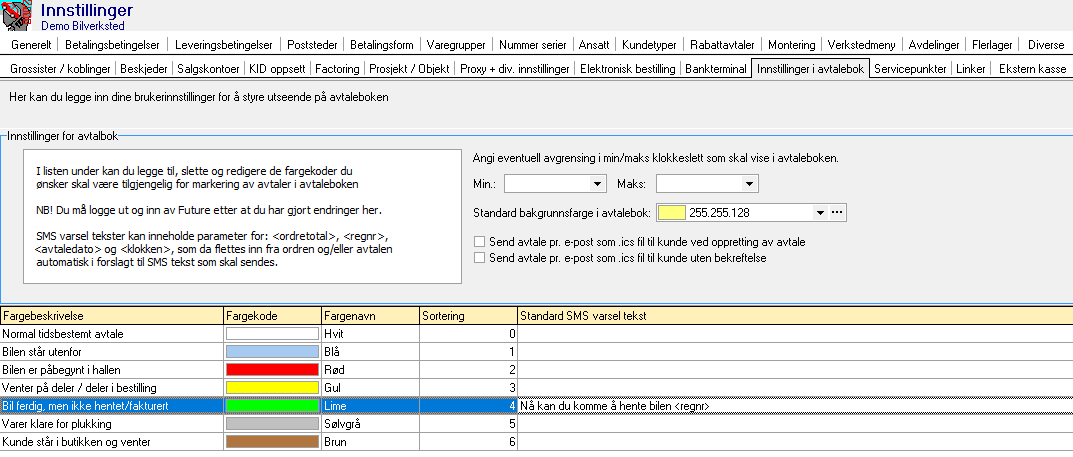Viewport: 1073px width, 457px height.
Task: Click SMS text cell for Bil ferdig row
Action: (794, 405)
